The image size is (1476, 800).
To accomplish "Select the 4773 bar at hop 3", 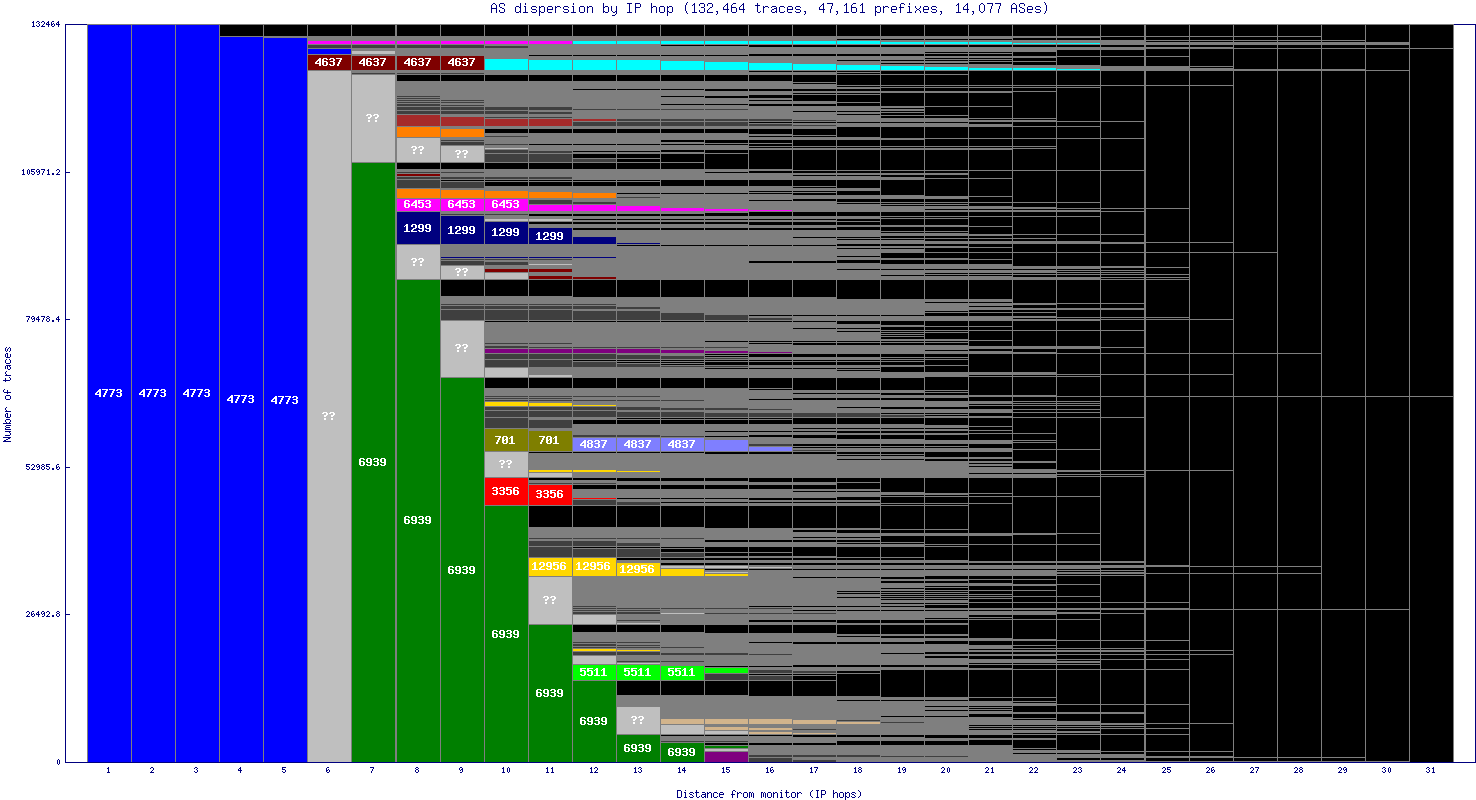I will (197, 393).
